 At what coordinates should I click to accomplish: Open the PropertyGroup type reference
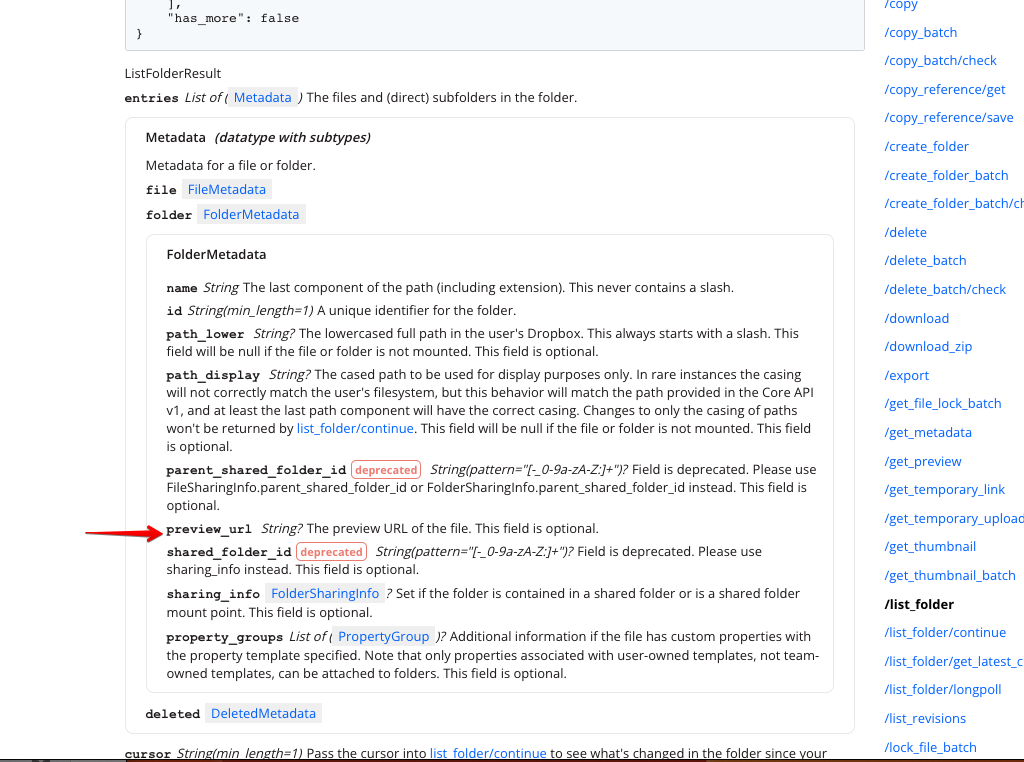pos(384,636)
